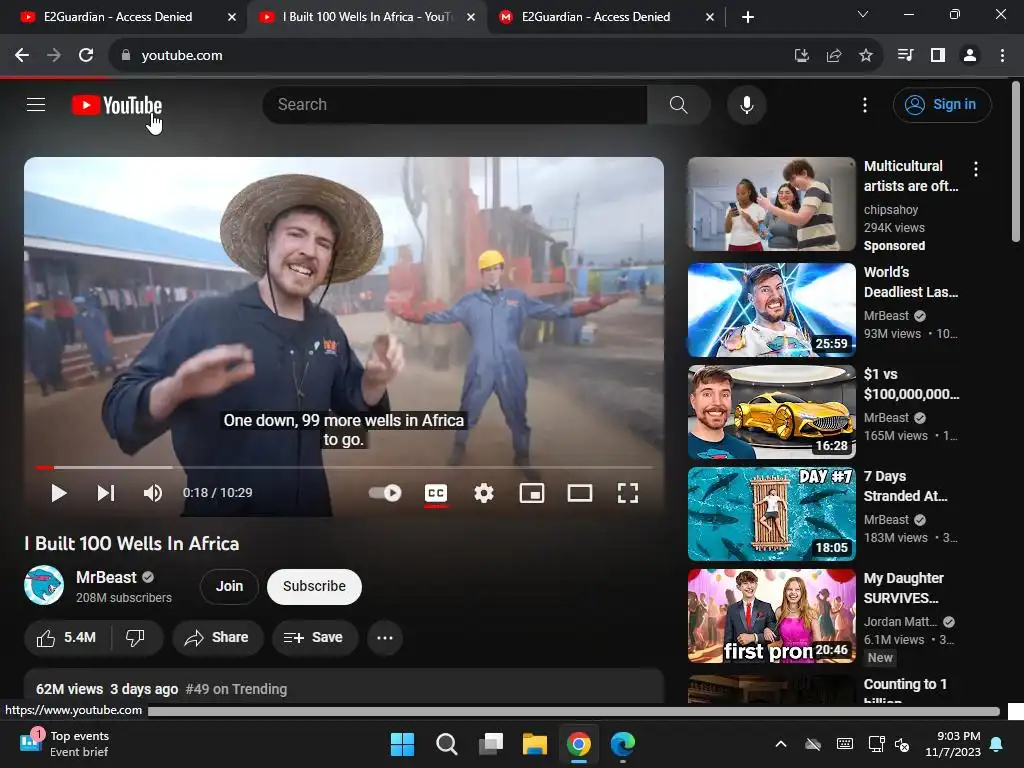Open #49 on Trending link
1024x768 pixels.
point(236,689)
